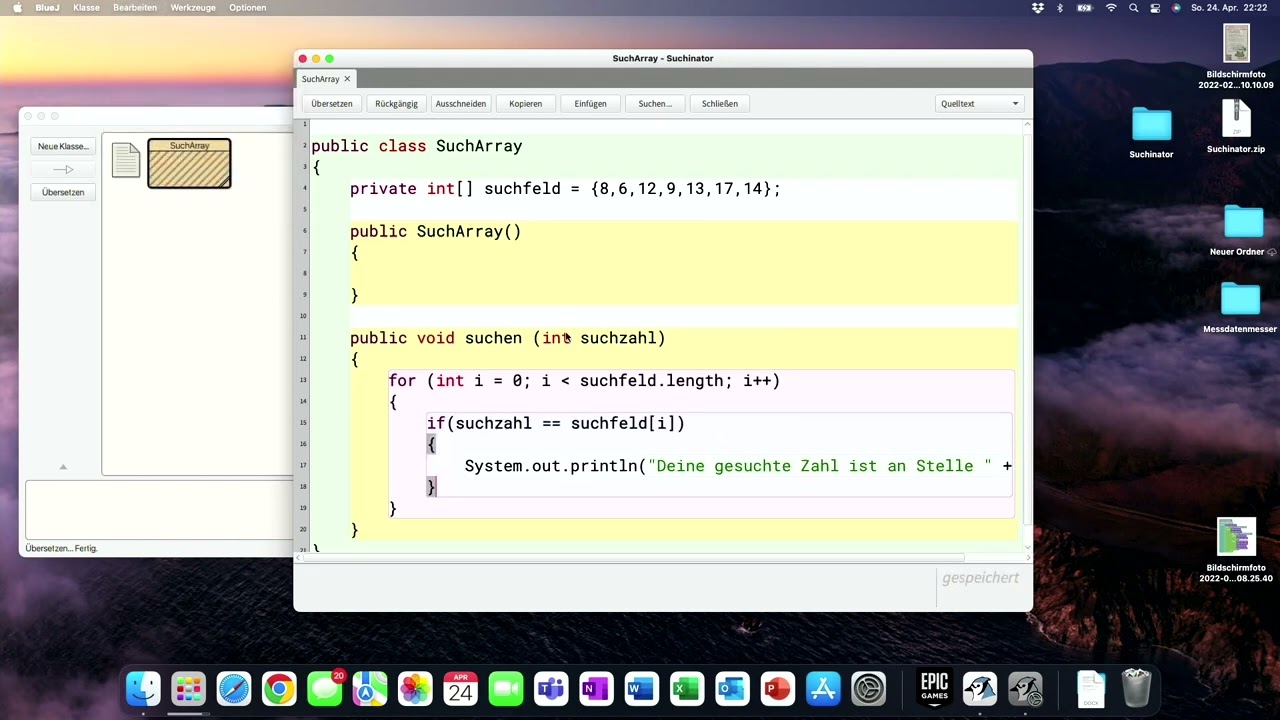Open Finder from the dock

(143, 689)
